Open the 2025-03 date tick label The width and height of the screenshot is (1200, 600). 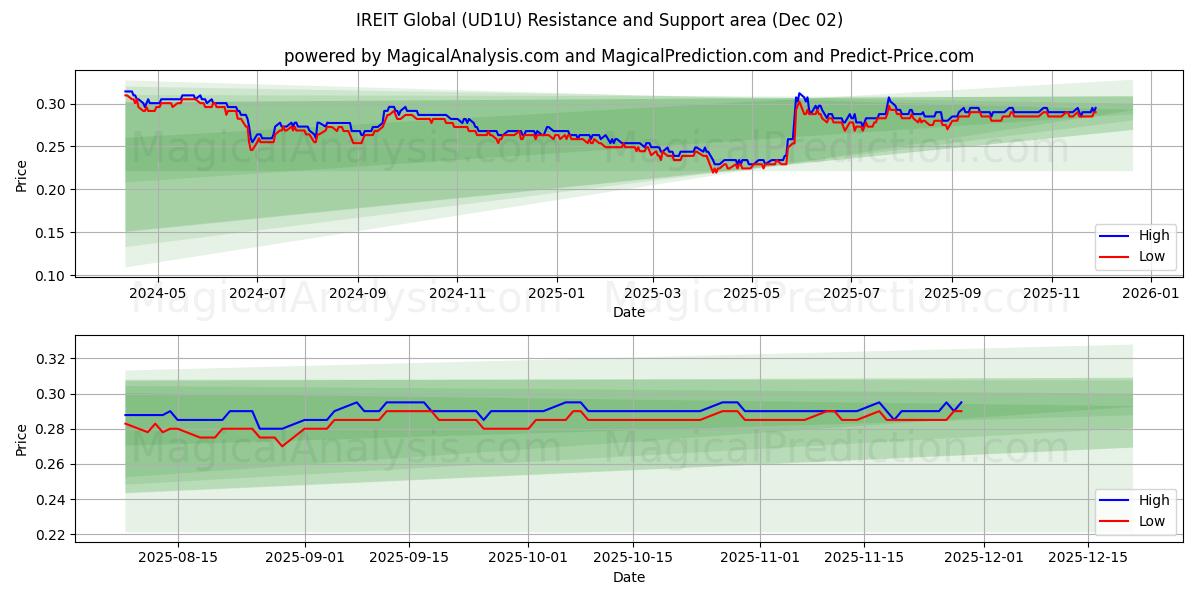(655, 290)
